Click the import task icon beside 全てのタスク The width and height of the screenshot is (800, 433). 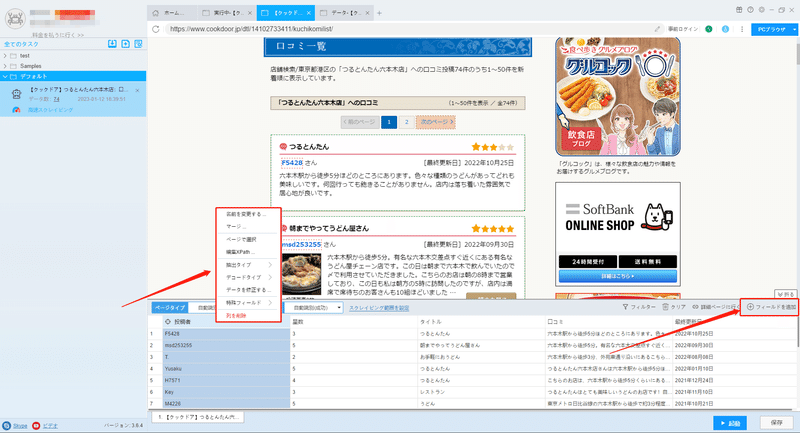pyautogui.click(x=112, y=44)
